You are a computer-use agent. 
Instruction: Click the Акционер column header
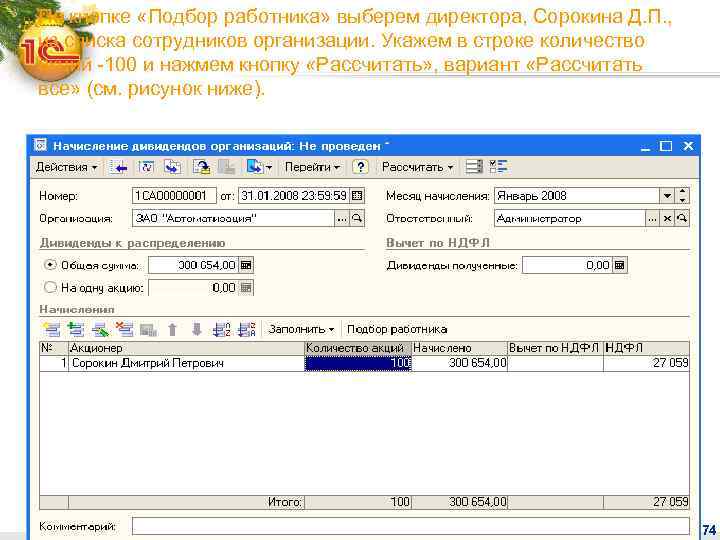(186, 348)
